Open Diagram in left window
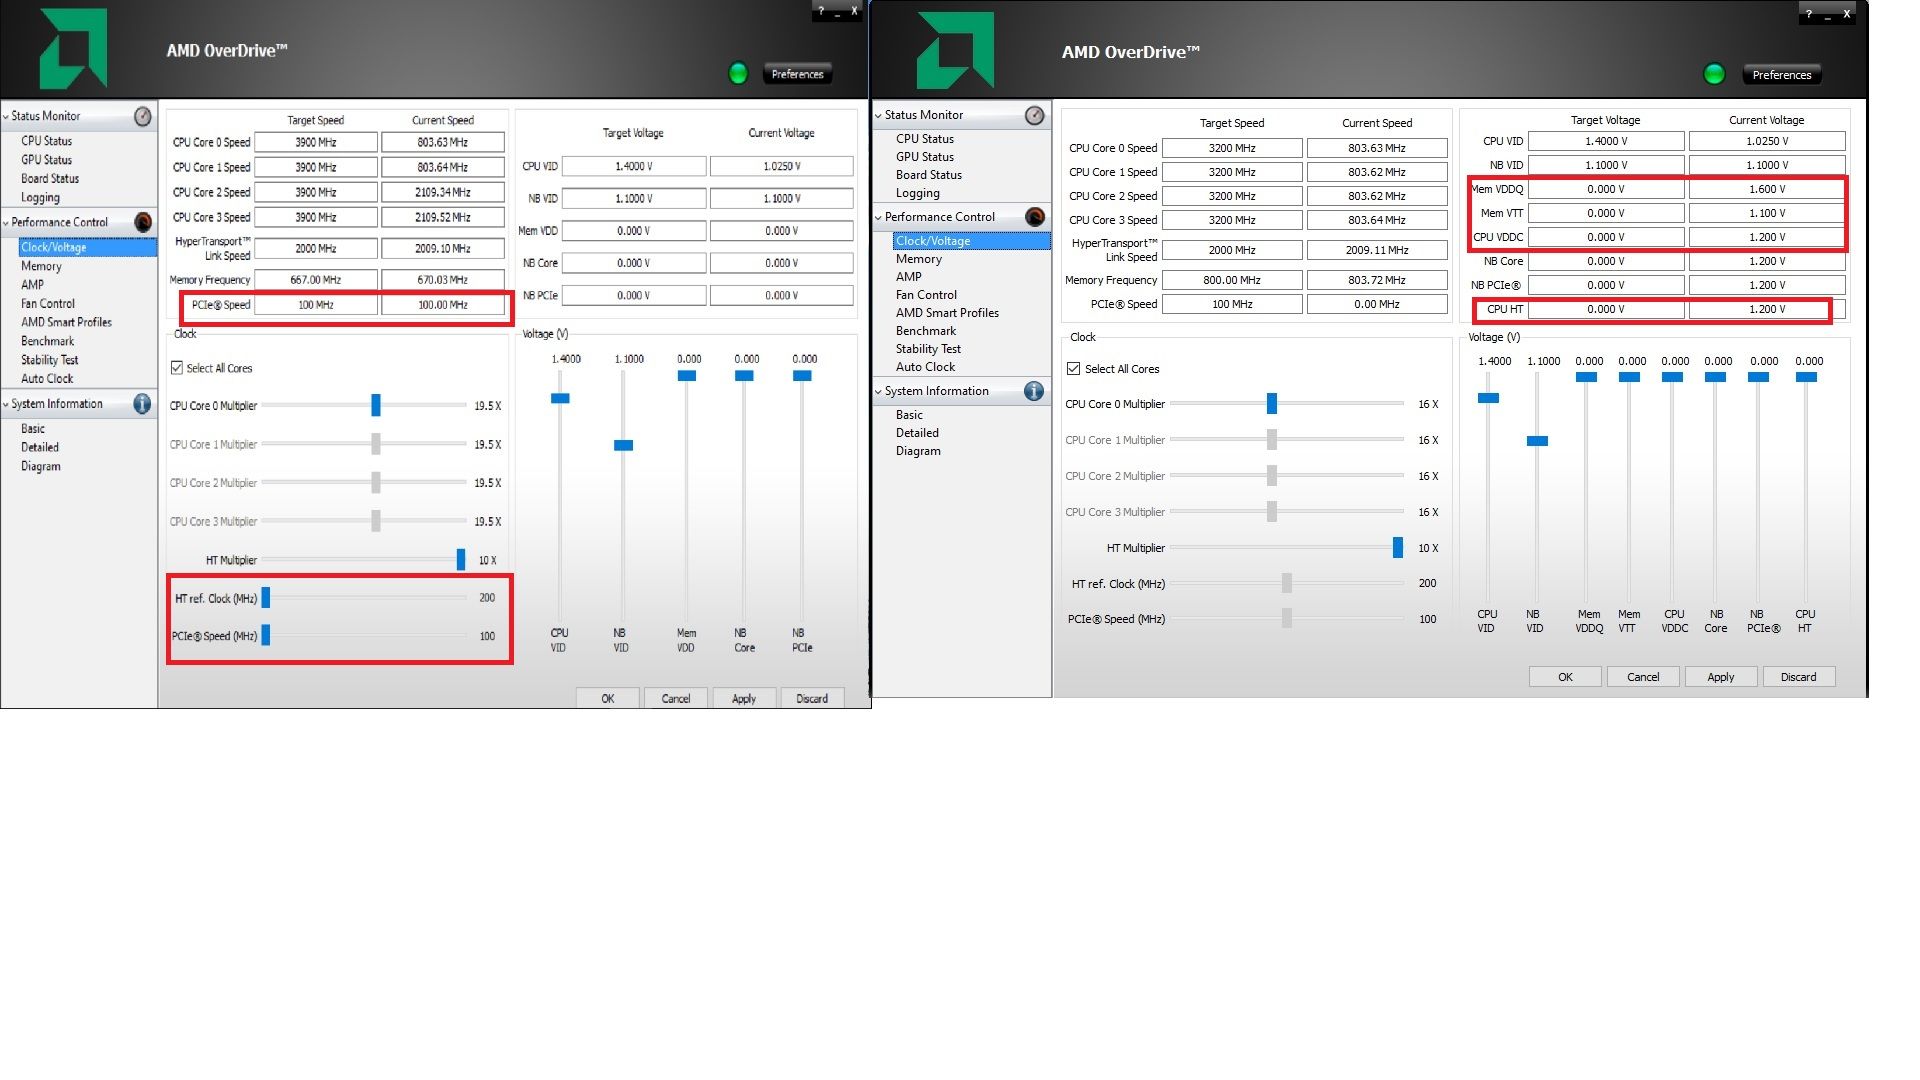The height and width of the screenshot is (1080, 1920). click(41, 467)
